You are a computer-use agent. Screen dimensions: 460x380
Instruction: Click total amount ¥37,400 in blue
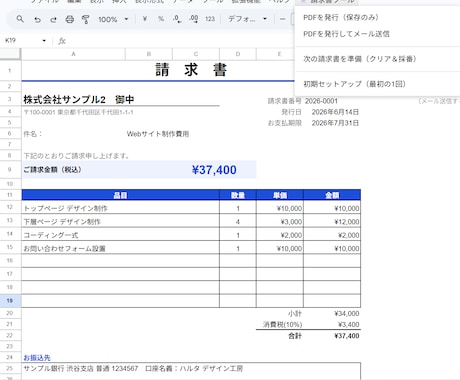click(214, 170)
